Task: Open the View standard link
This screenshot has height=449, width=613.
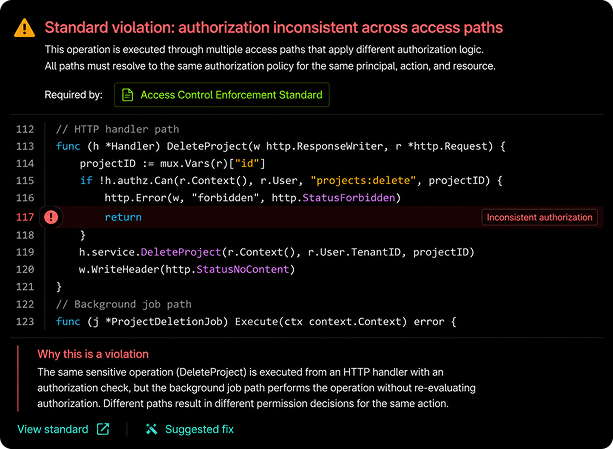Action: 63,429
